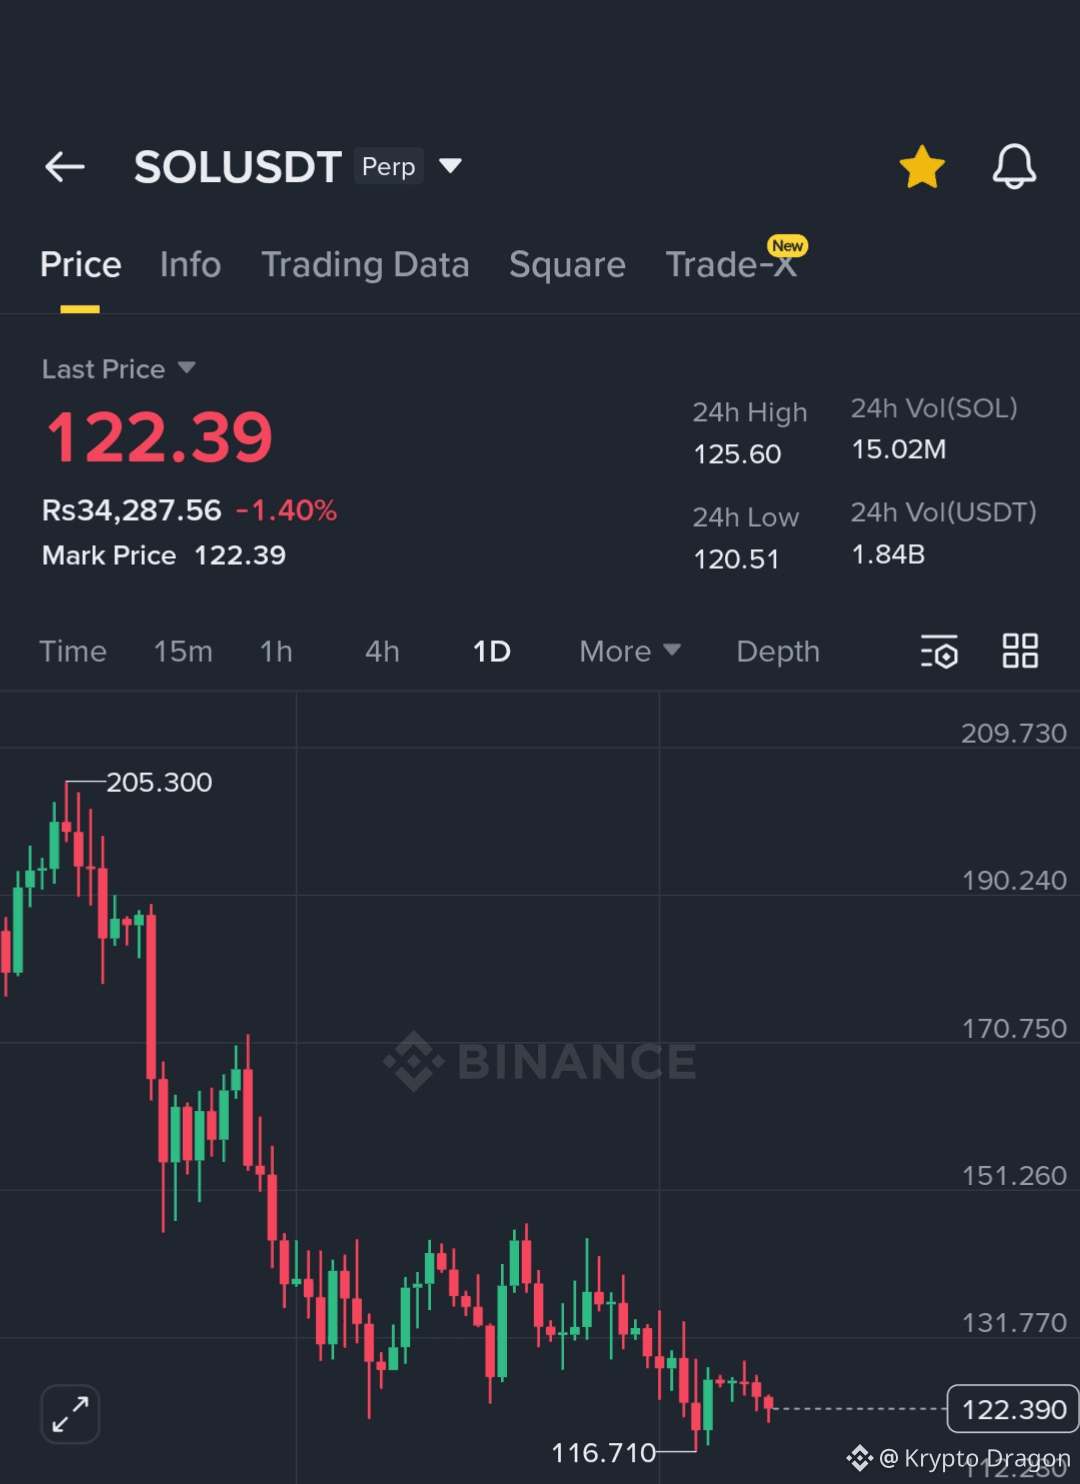Toggle the favorite star for SOLUSDT
This screenshot has width=1080, height=1484.
922,166
